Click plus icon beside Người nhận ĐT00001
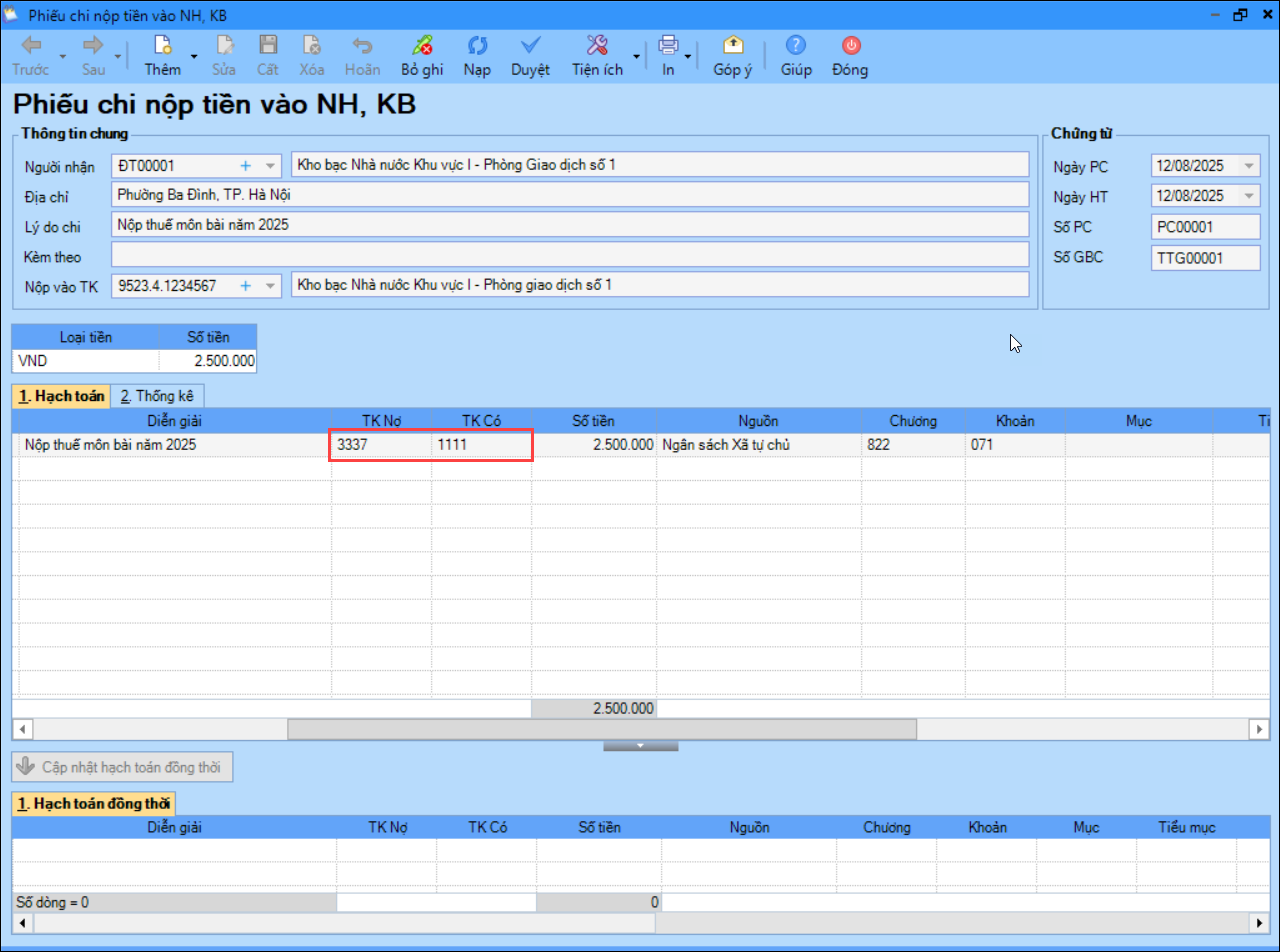1280x952 pixels. 246,165
